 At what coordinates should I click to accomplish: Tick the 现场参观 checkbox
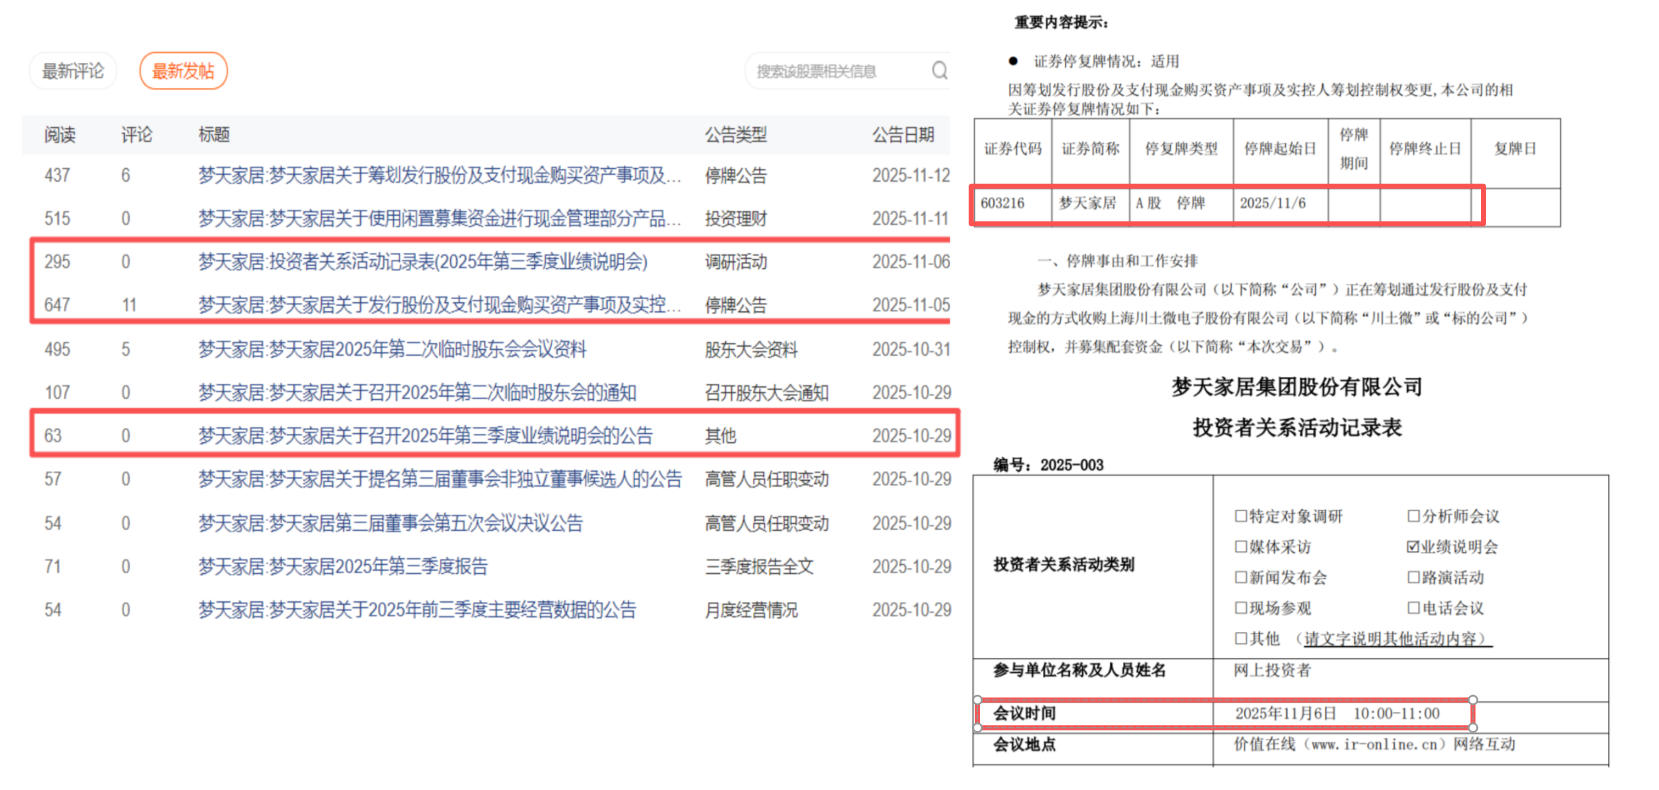click(x=1241, y=608)
